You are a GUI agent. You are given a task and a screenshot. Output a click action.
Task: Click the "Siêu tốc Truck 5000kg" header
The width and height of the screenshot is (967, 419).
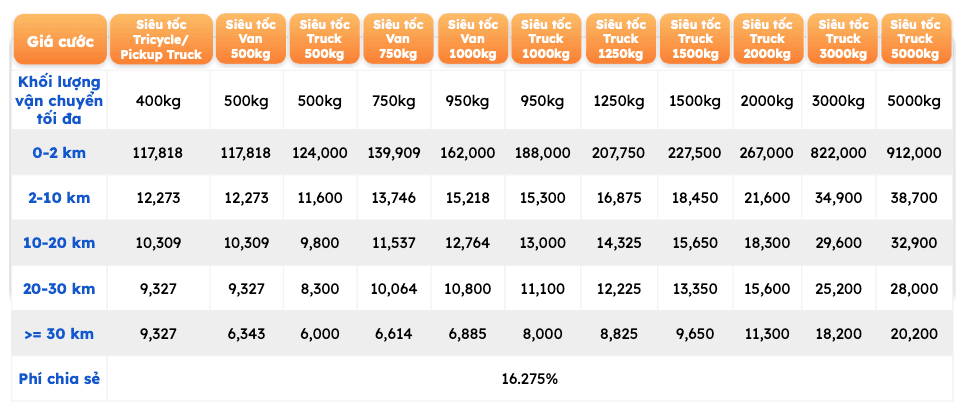tap(913, 39)
